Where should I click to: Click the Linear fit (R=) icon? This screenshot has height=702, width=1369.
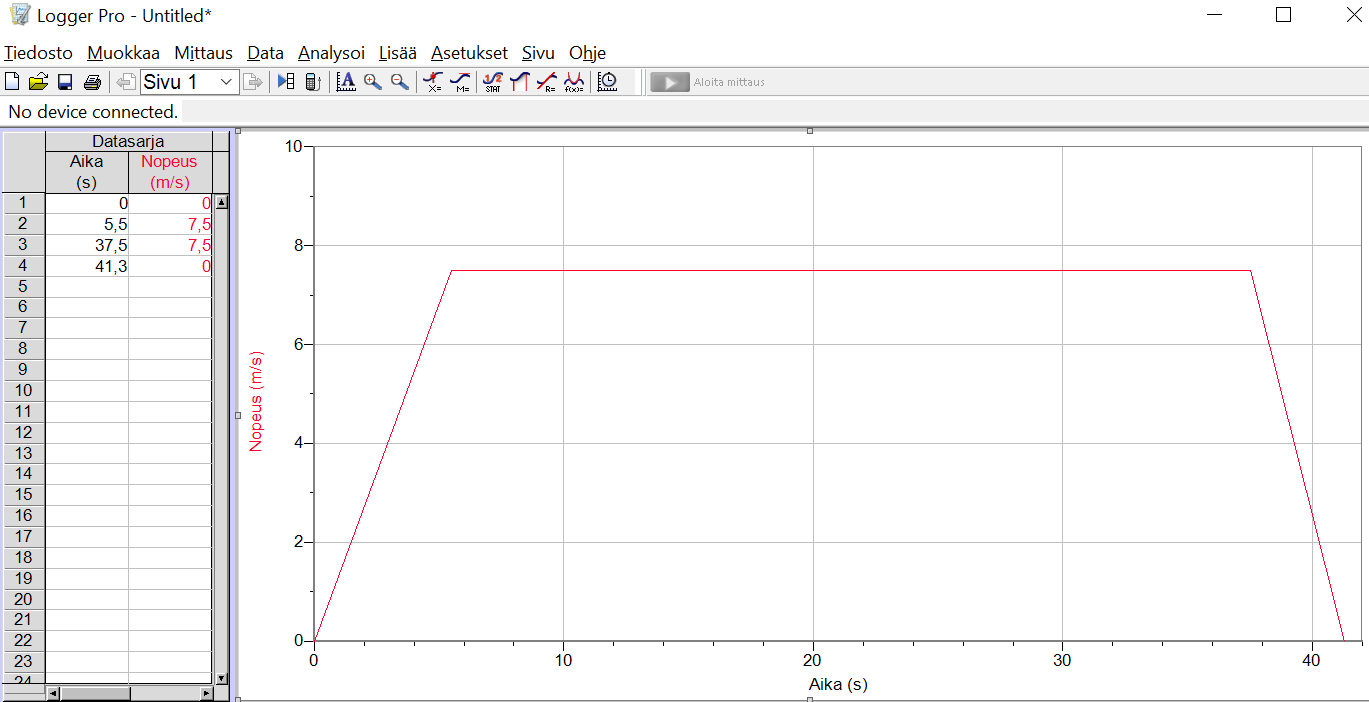coord(546,82)
